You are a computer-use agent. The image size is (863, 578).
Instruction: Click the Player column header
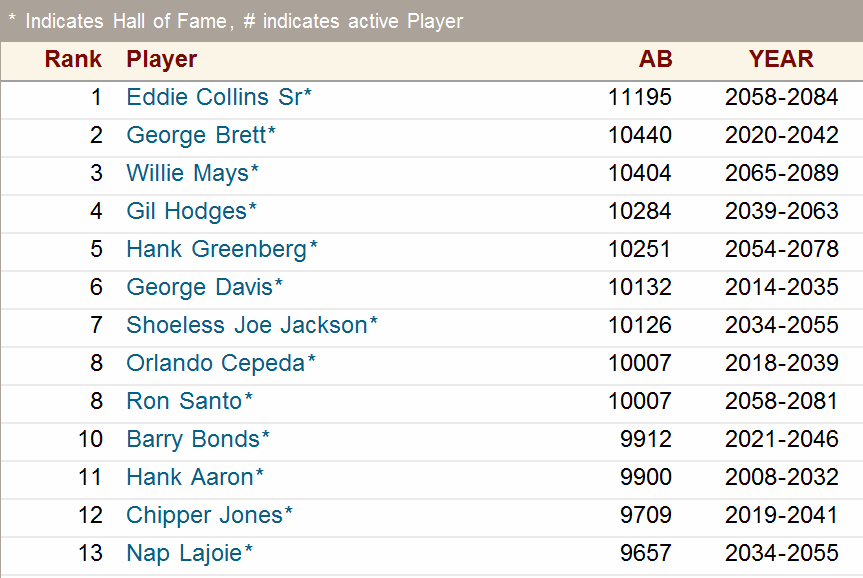162,59
